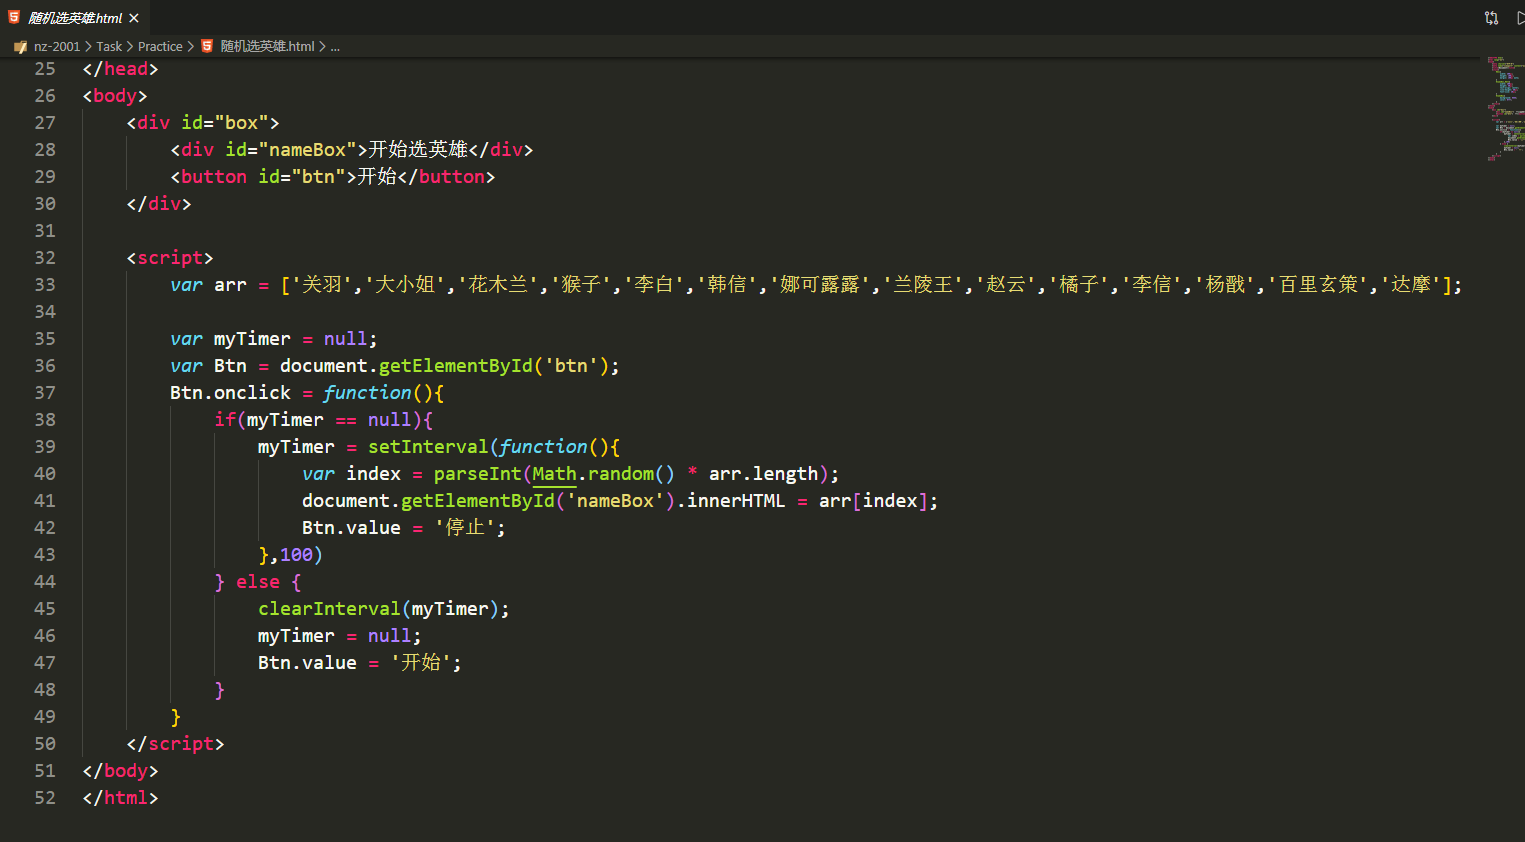Click line number 44 in the gutter
This screenshot has height=842, width=1525.
pos(45,582)
